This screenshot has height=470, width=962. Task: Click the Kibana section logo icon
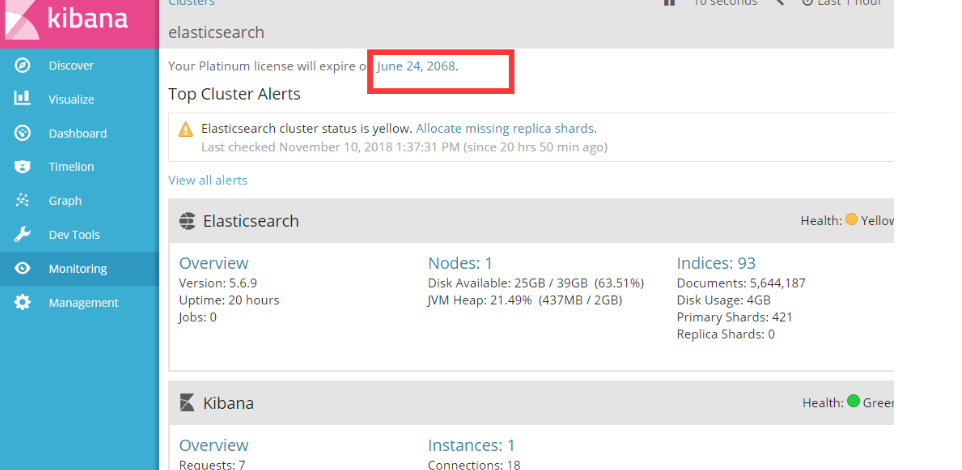click(x=187, y=403)
